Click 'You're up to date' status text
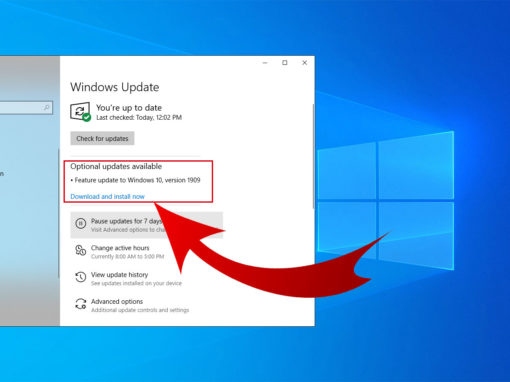Screen dimensions: 510x382 [x=129, y=108]
